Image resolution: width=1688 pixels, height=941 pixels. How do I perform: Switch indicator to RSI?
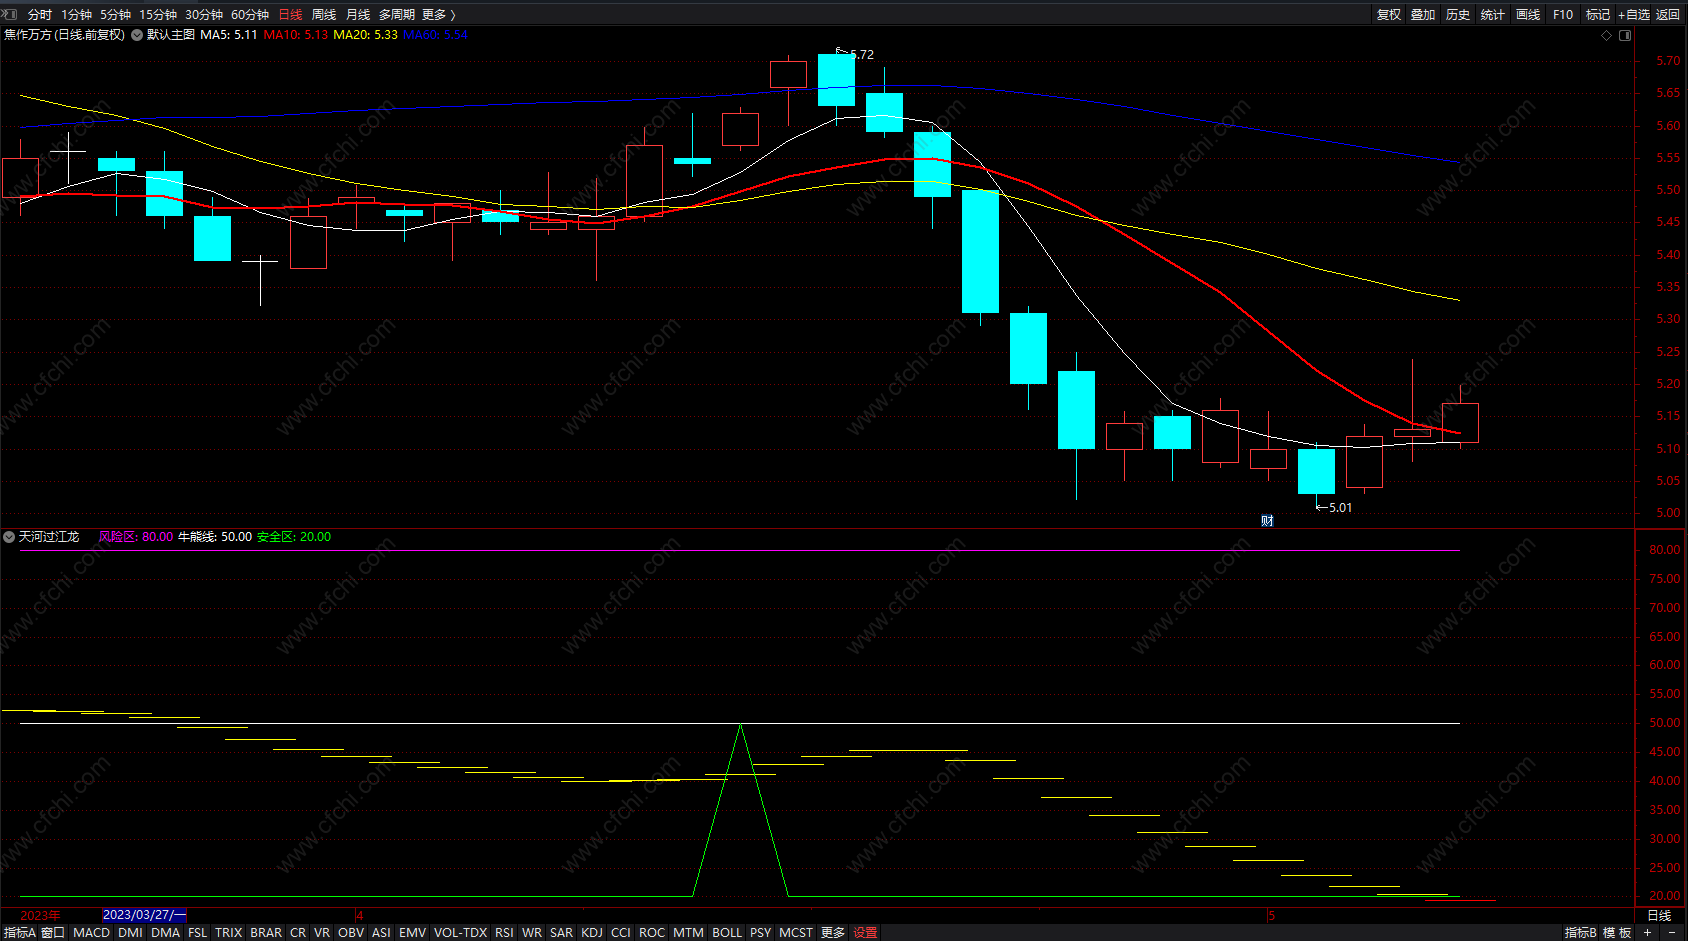504,932
